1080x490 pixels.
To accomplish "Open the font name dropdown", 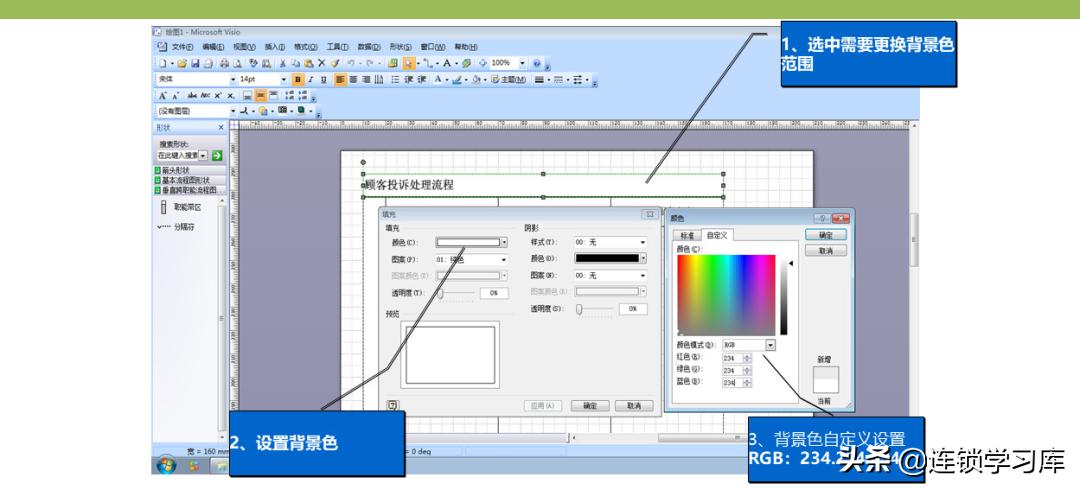I will tap(233, 79).
